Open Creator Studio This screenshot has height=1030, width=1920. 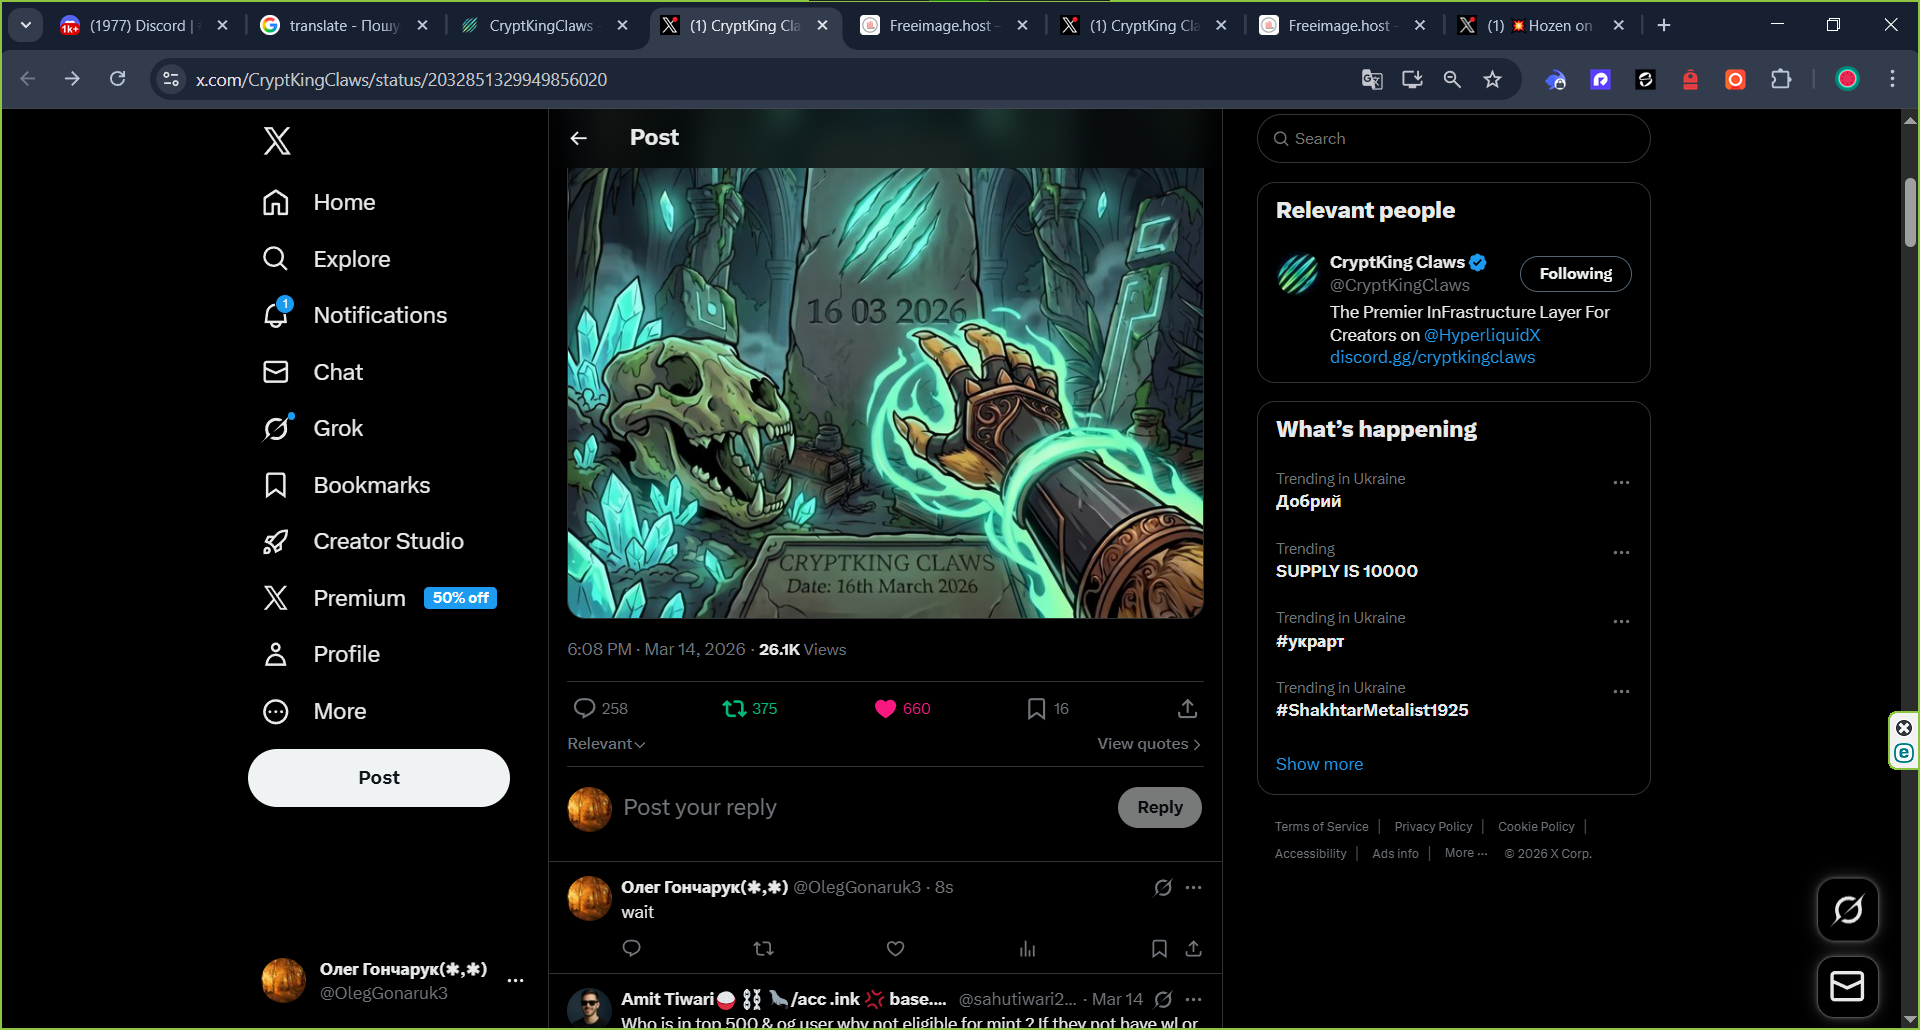(363, 541)
